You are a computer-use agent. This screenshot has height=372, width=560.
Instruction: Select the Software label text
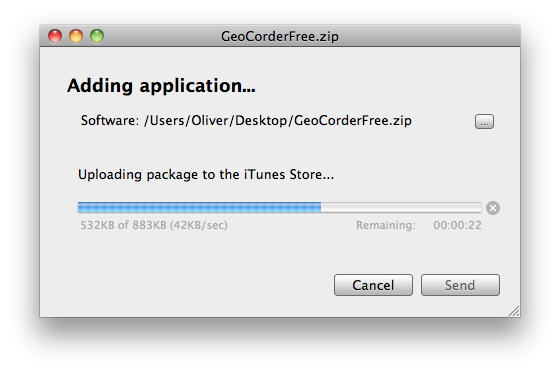tap(110, 120)
